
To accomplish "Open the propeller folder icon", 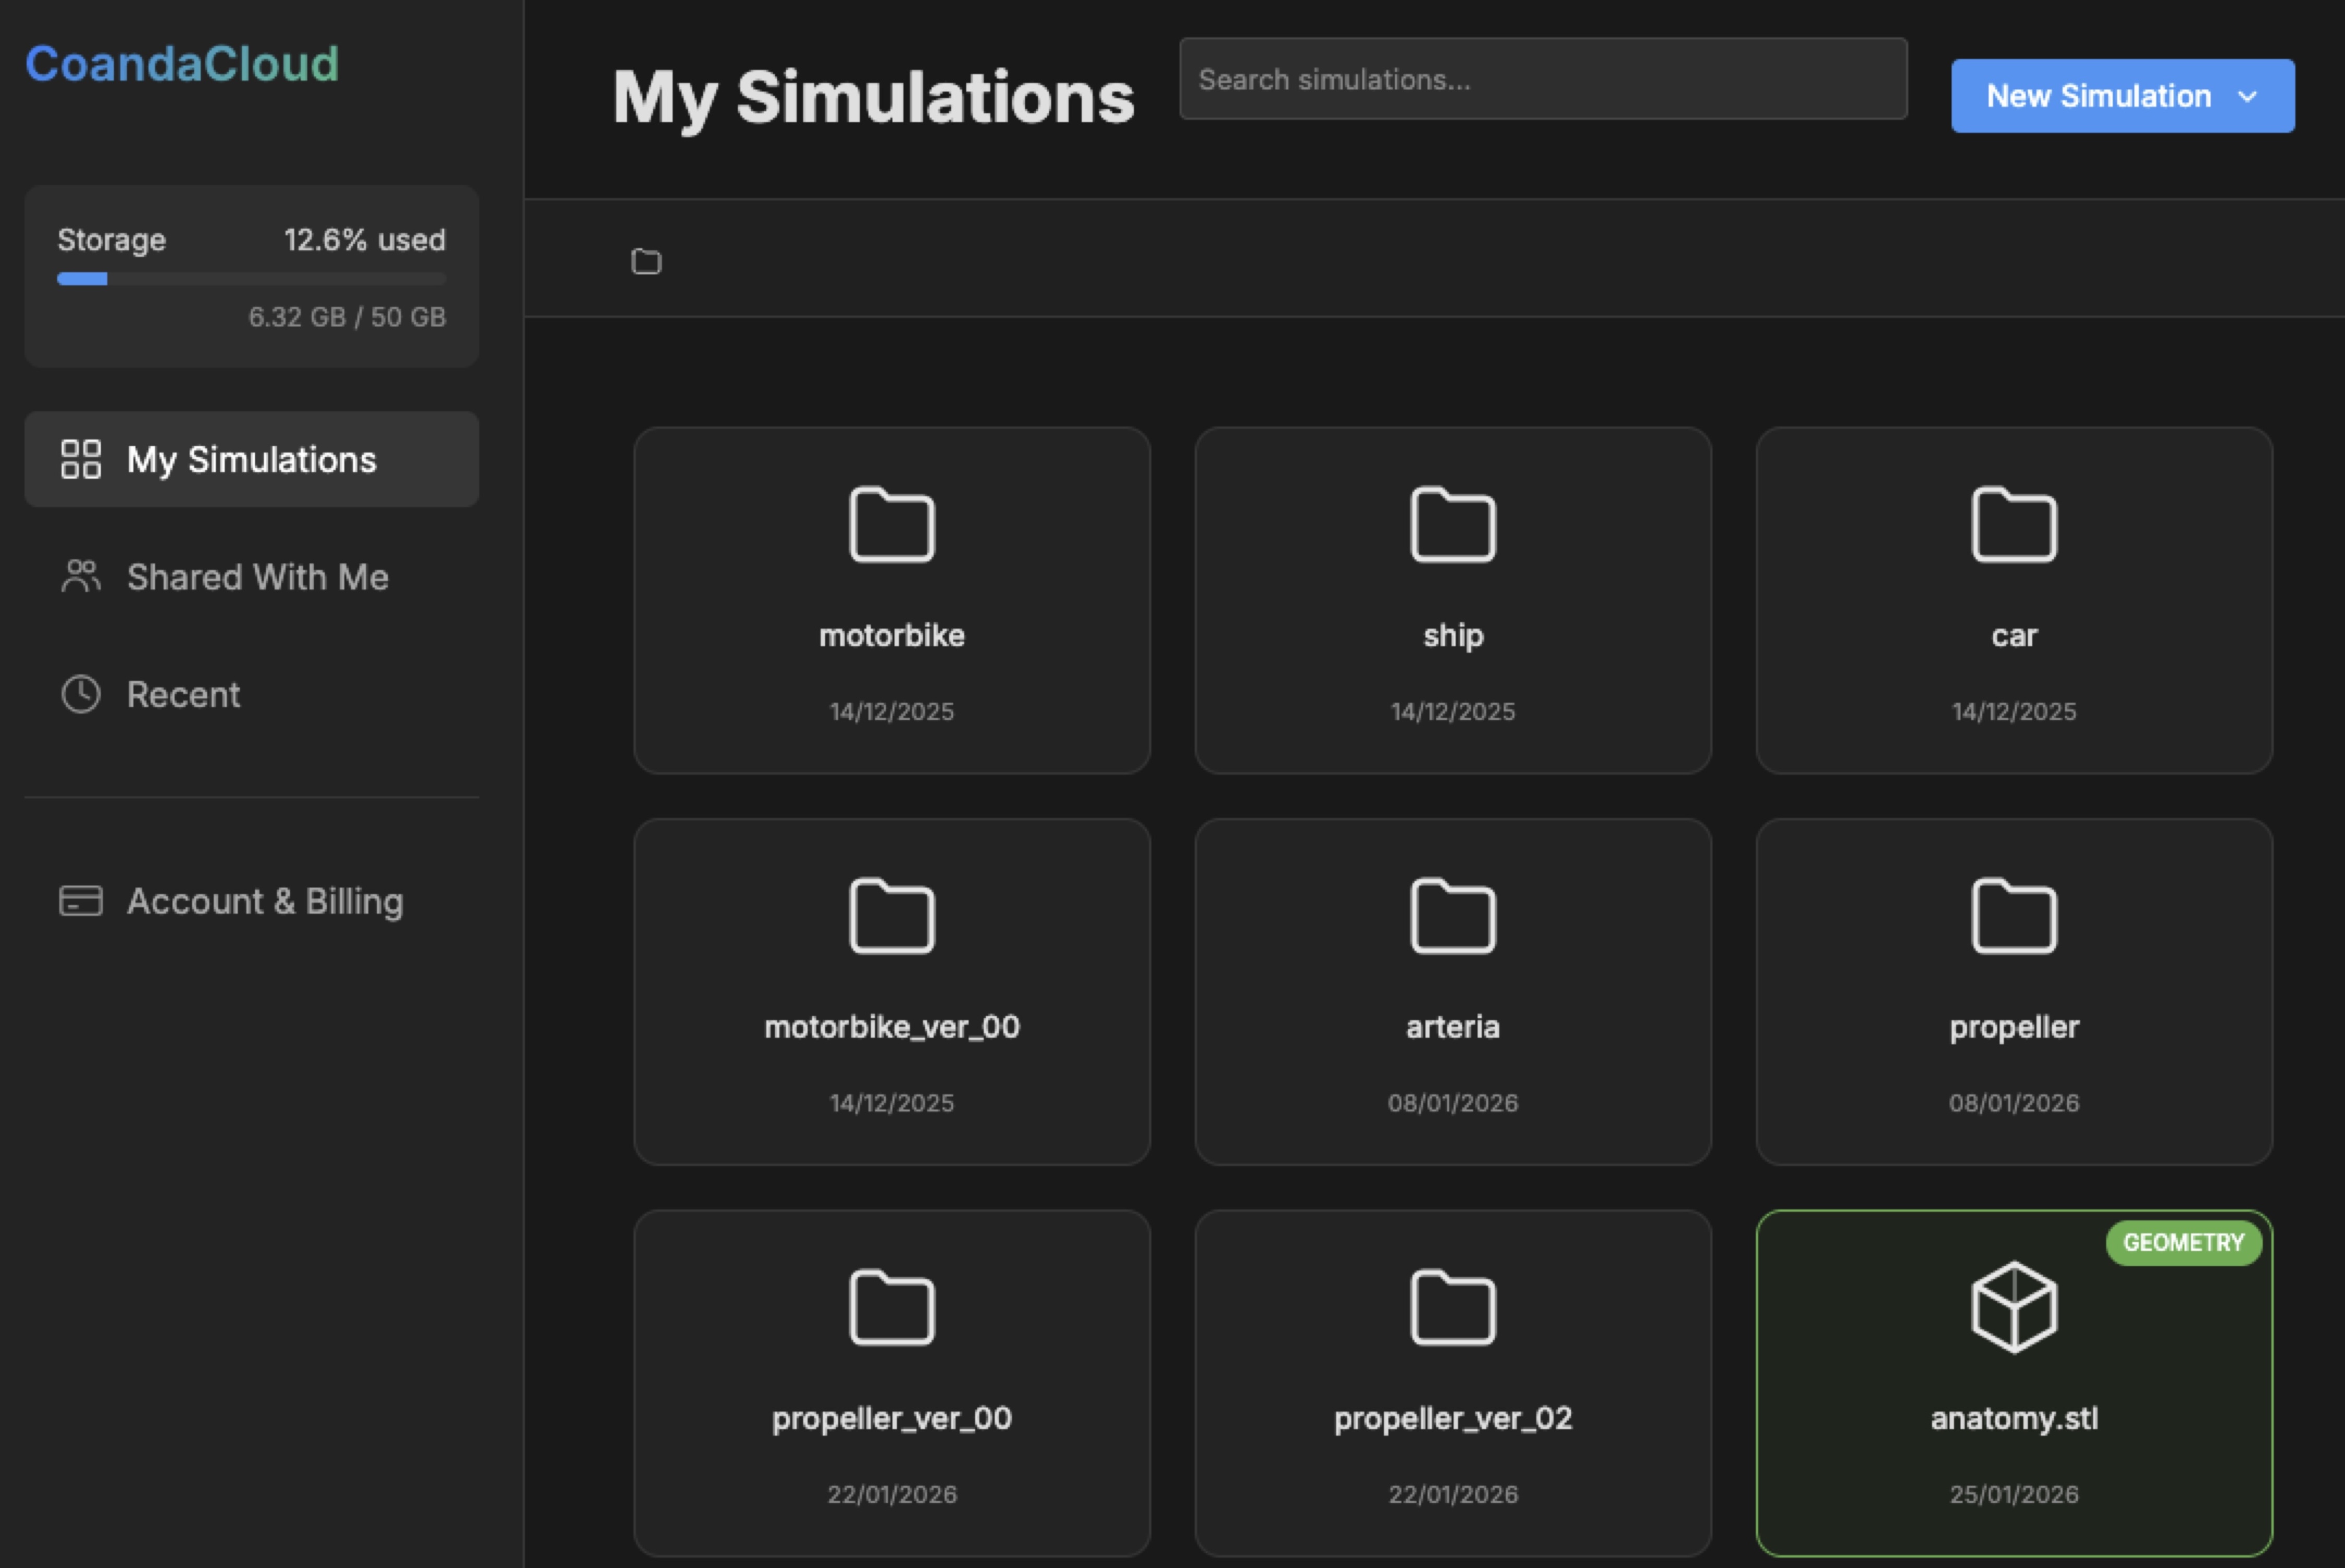I will click(x=2013, y=915).
